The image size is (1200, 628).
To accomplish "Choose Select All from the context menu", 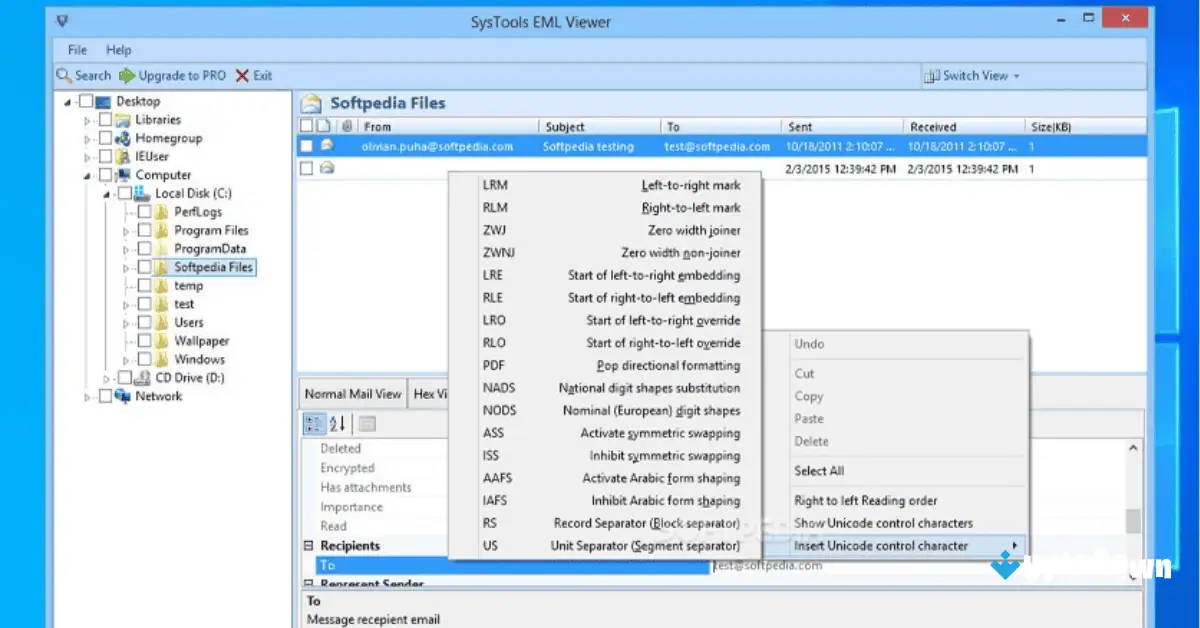I will tap(822, 470).
